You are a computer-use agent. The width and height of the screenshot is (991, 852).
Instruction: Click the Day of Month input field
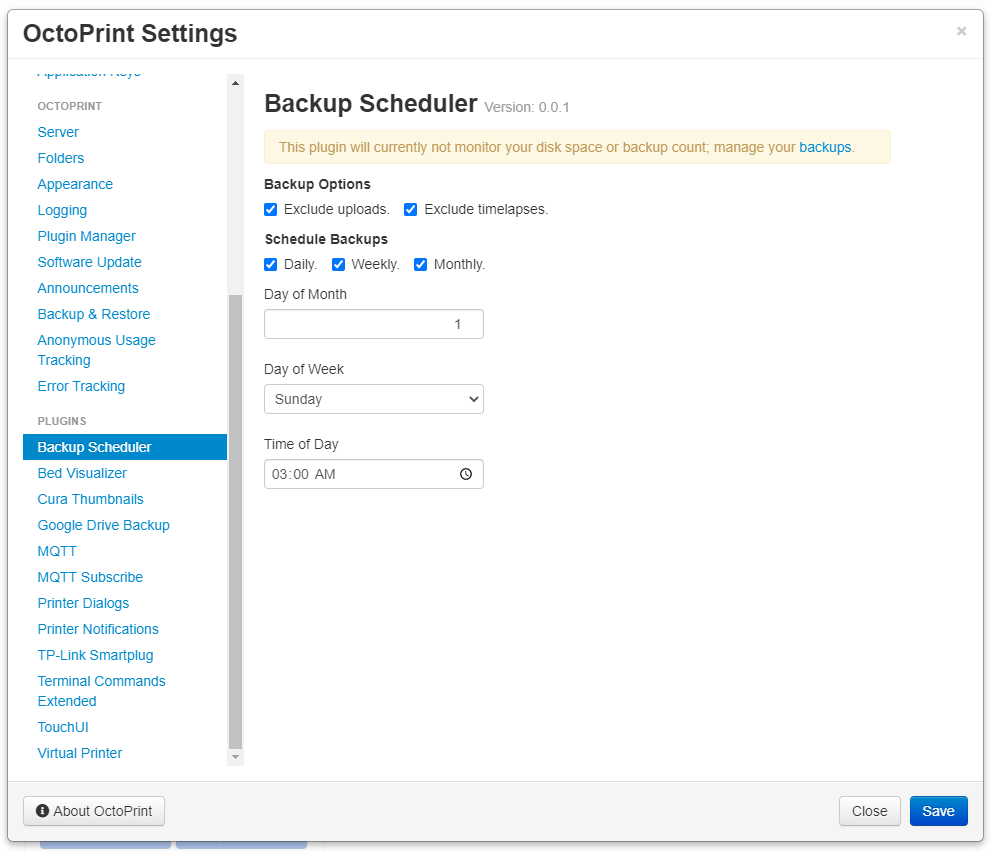tap(373, 323)
